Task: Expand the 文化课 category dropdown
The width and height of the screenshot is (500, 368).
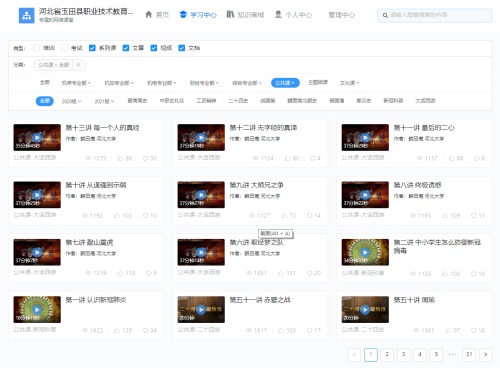Action: click(349, 83)
